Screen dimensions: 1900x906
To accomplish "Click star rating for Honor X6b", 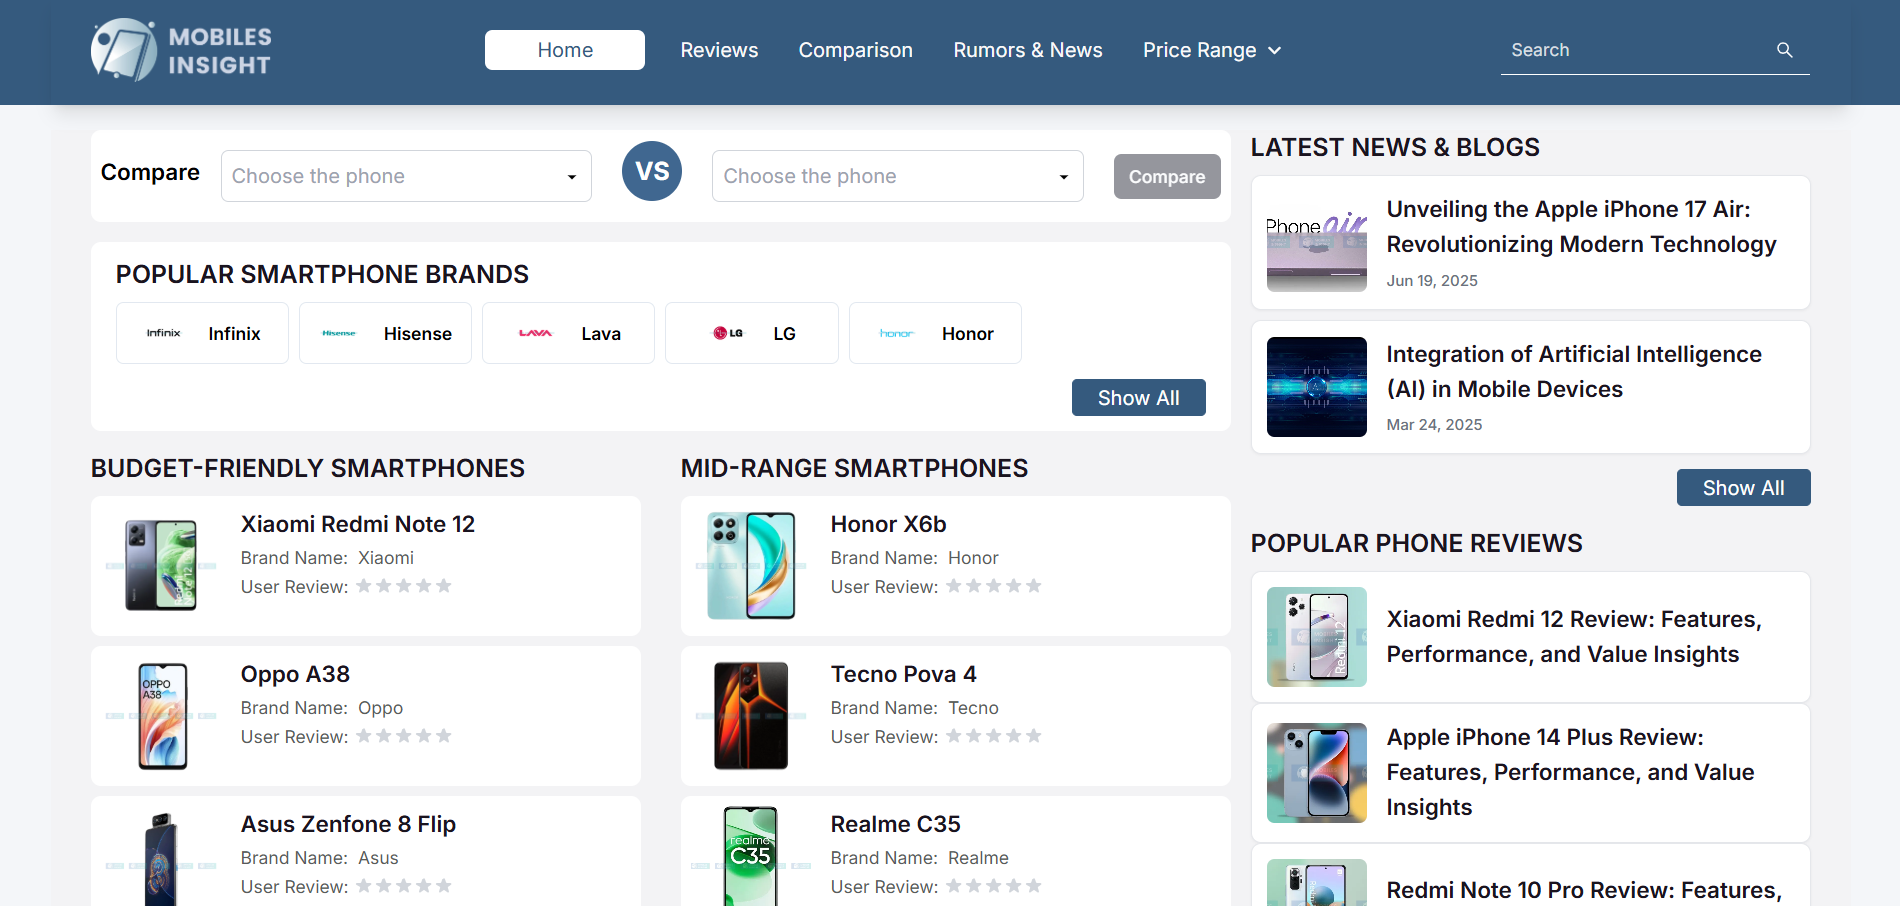I will (994, 586).
